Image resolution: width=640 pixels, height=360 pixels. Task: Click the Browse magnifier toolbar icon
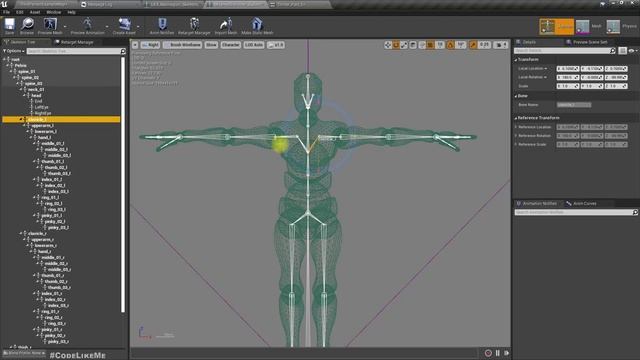pos(27,24)
